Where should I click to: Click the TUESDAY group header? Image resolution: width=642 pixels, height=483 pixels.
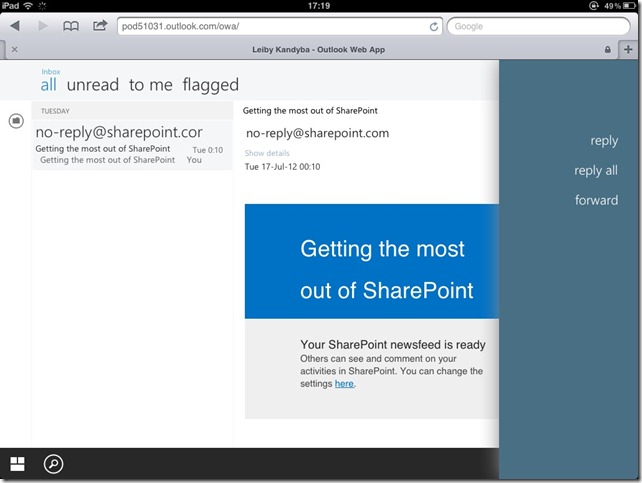coord(132,111)
